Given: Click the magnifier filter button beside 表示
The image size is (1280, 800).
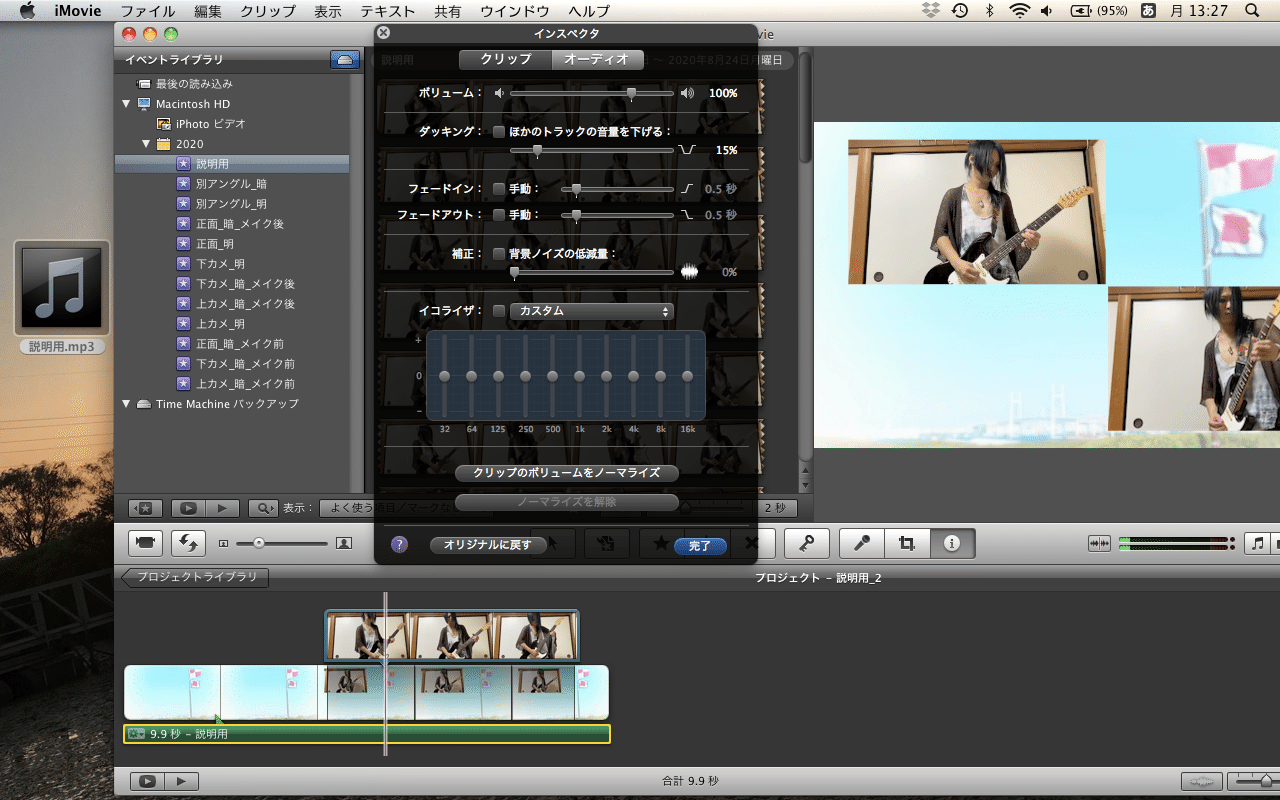Looking at the screenshot, I should point(263,508).
